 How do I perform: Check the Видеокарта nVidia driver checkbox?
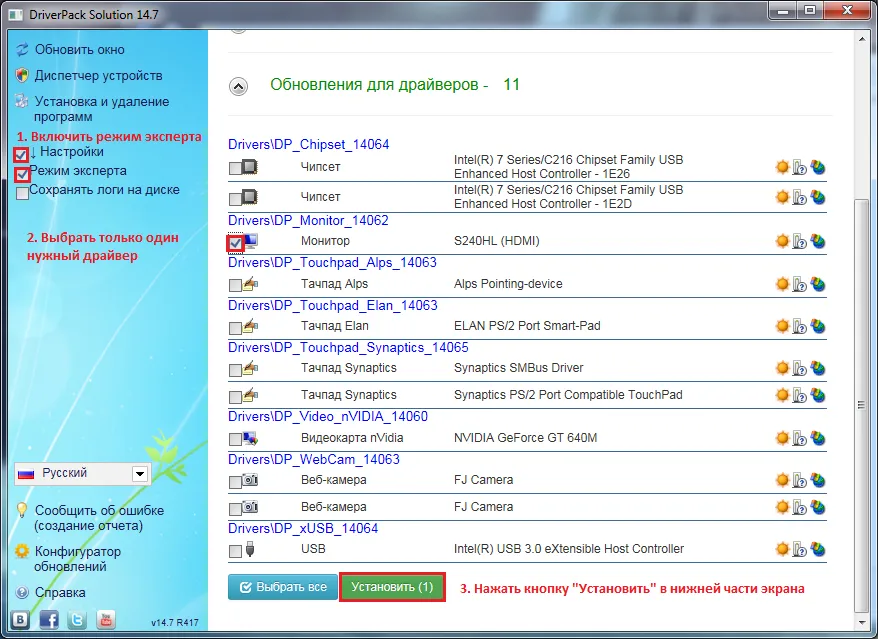(x=235, y=440)
